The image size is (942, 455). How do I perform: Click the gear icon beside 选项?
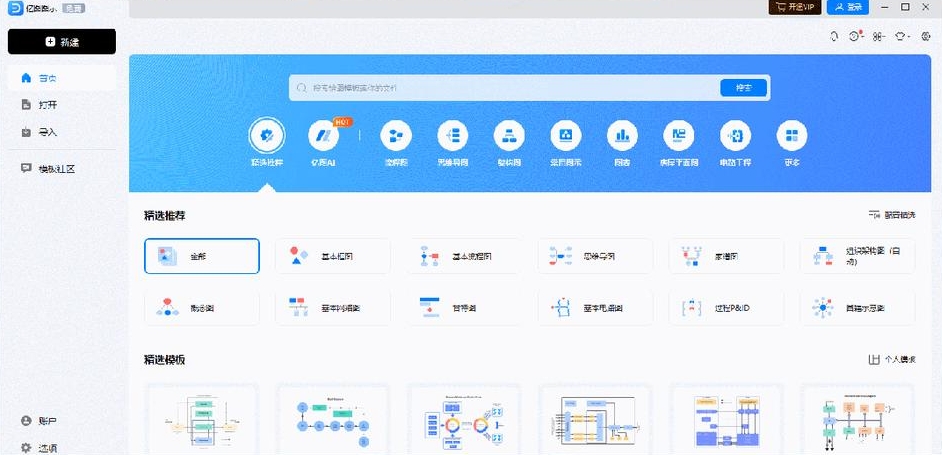pos(26,448)
